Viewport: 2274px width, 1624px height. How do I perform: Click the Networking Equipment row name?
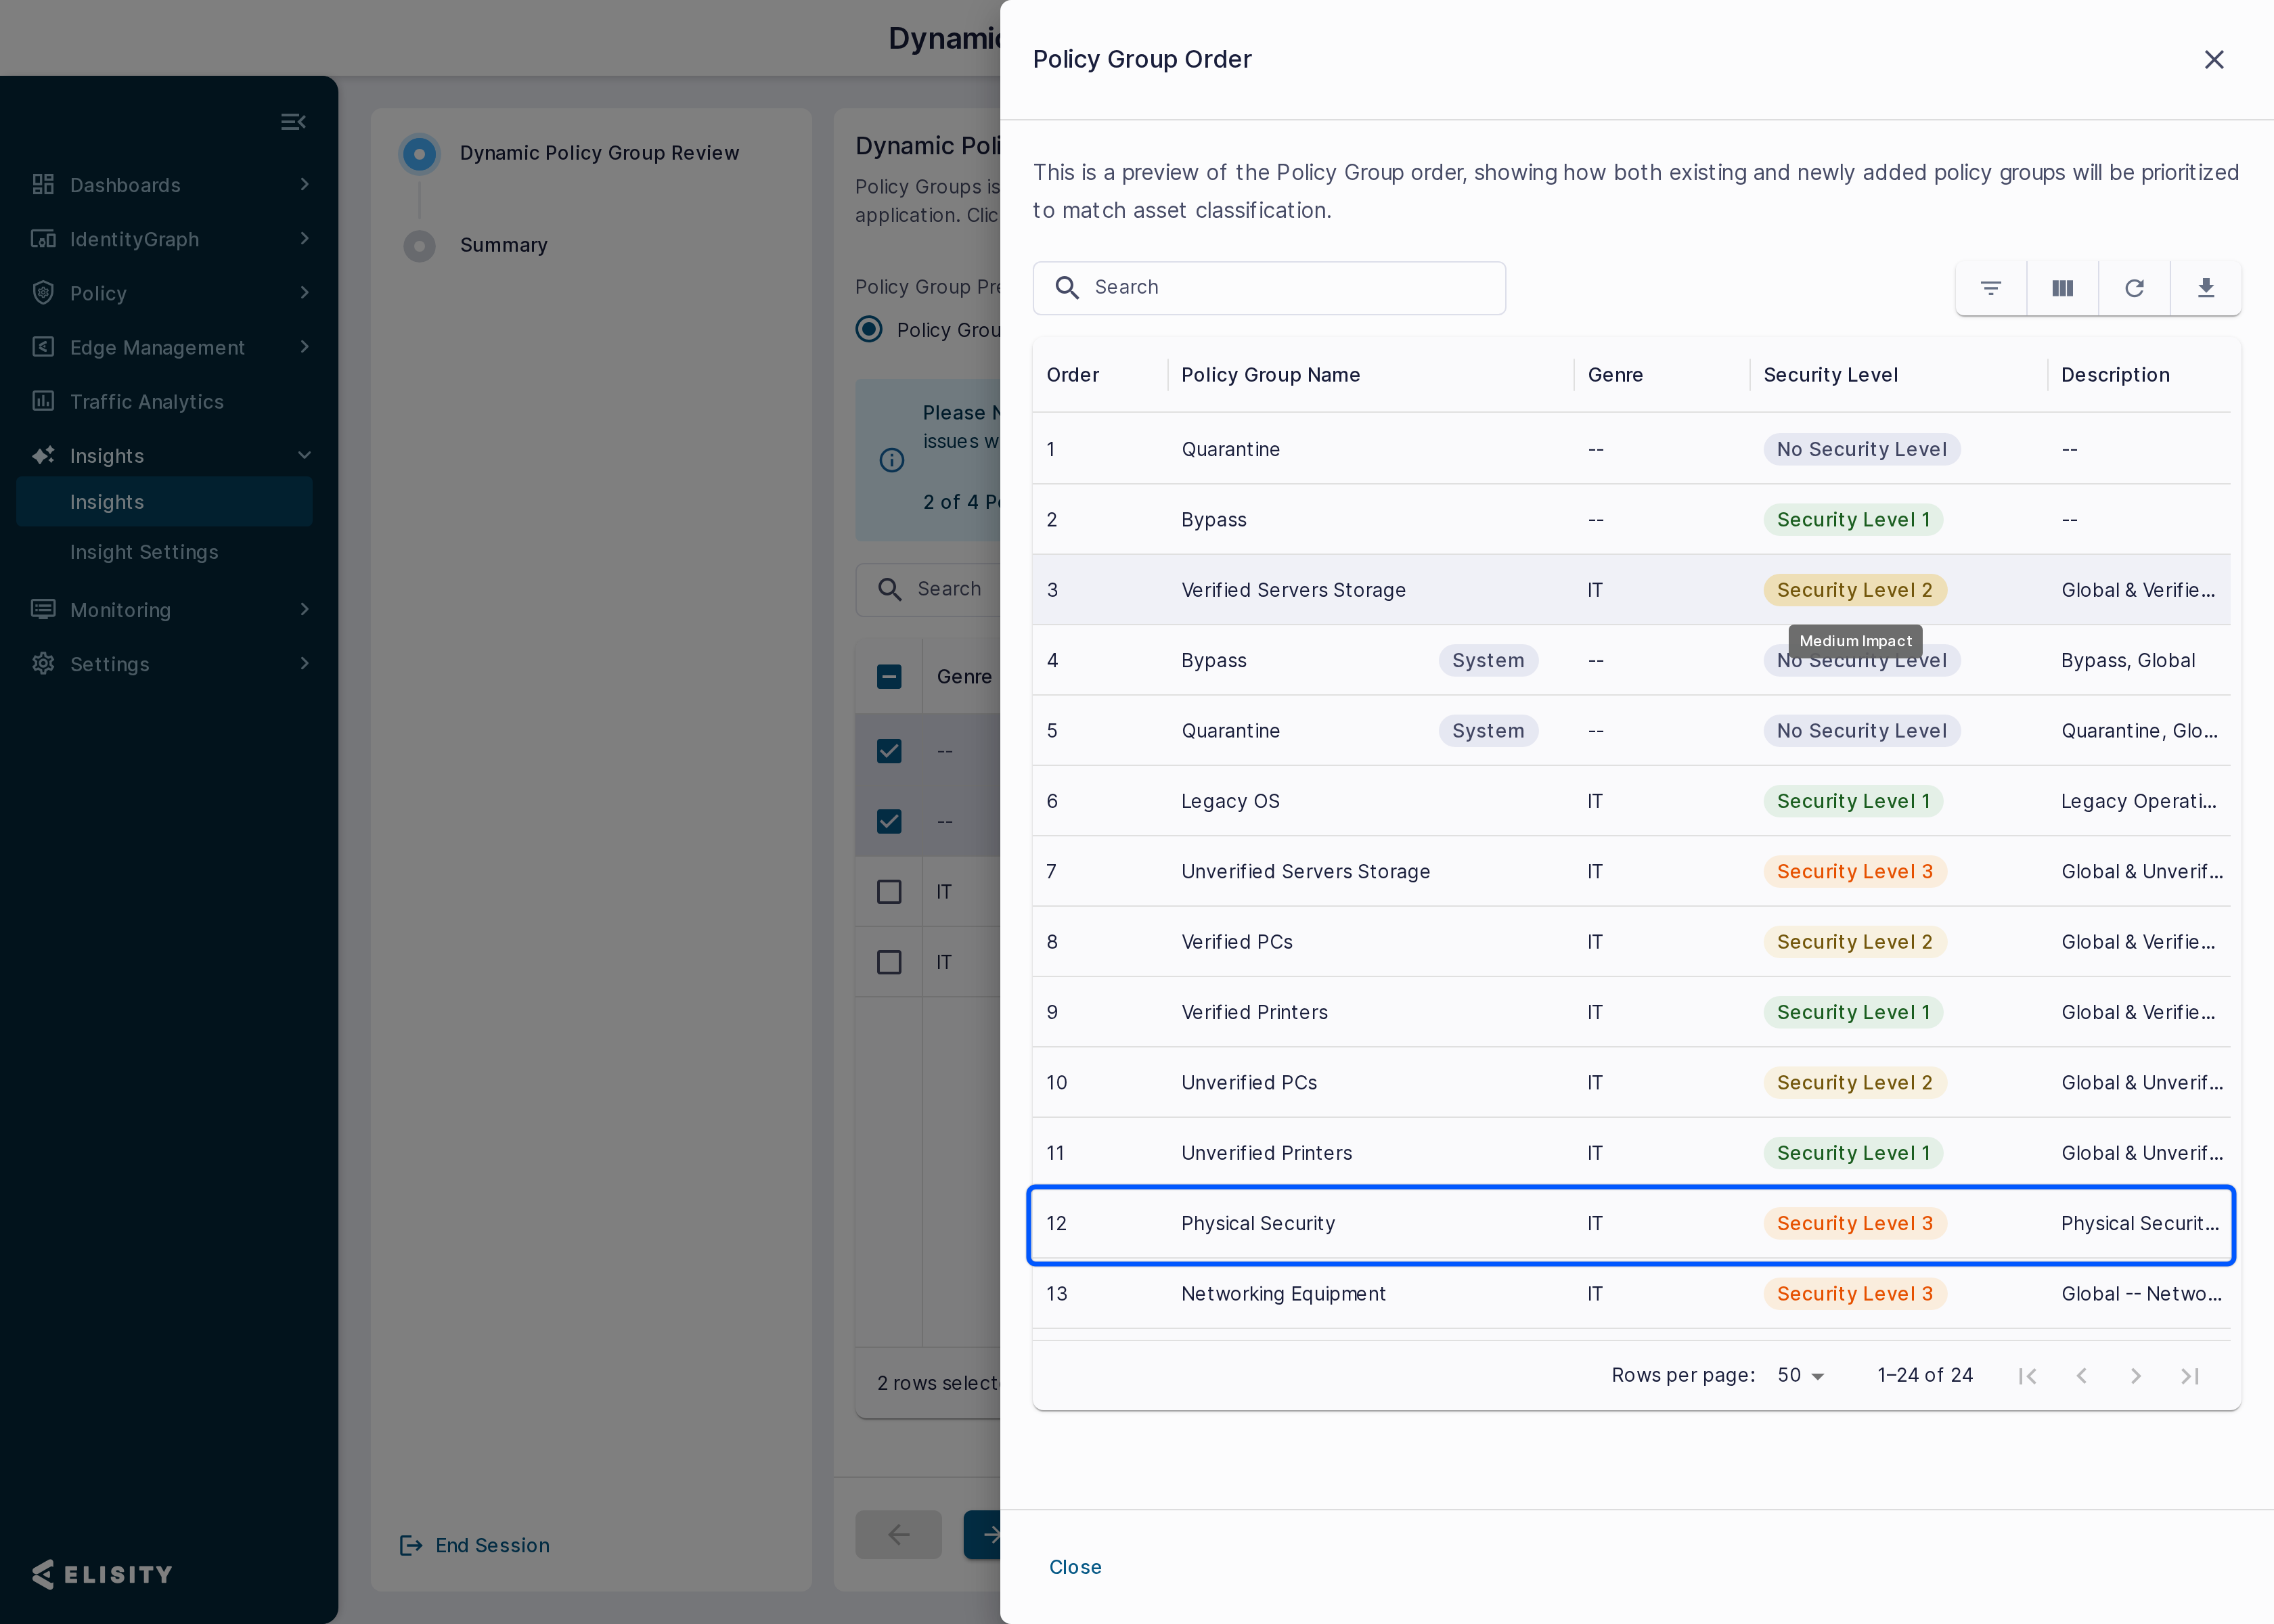pos(1283,1294)
